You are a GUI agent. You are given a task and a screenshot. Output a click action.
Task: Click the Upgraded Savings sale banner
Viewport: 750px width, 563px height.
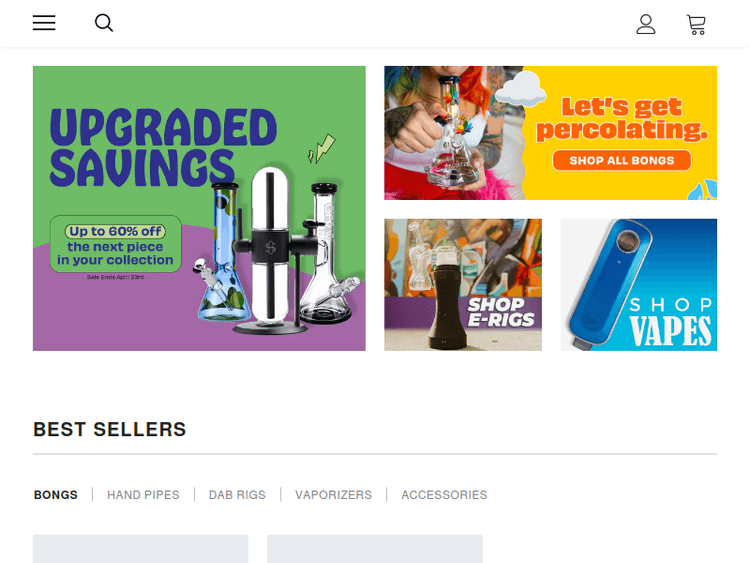[x=199, y=208]
